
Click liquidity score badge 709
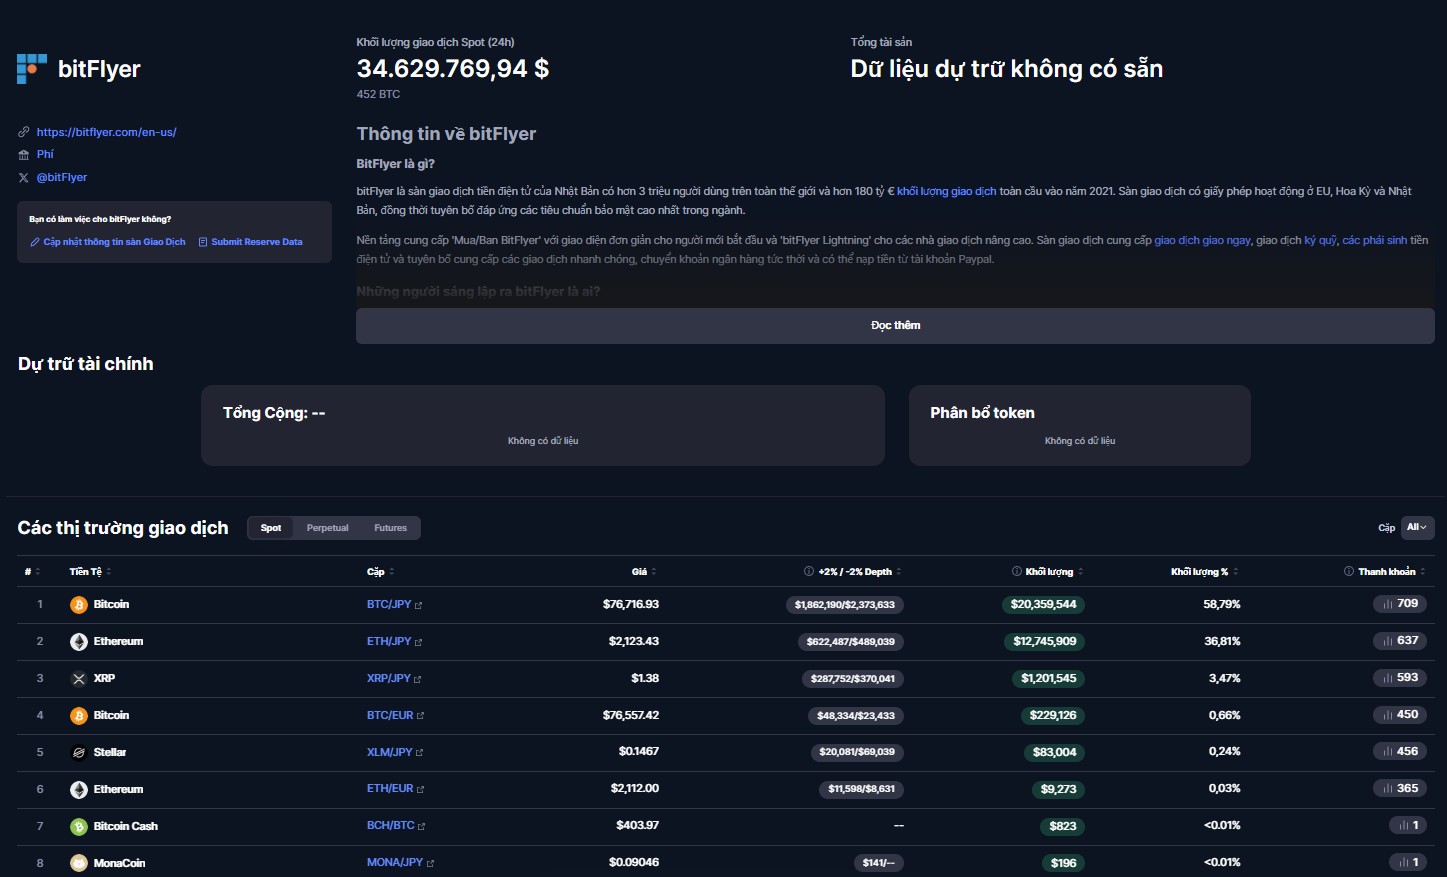[1400, 604]
